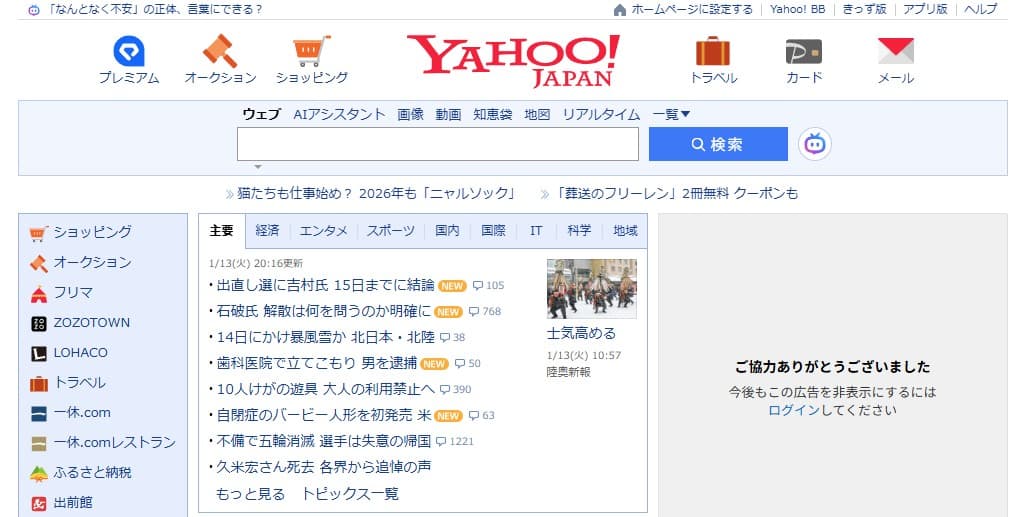Image resolution: width=1015 pixels, height=517 pixels.
Task: Switch to the 国際 news tab
Action: pyautogui.click(x=493, y=230)
